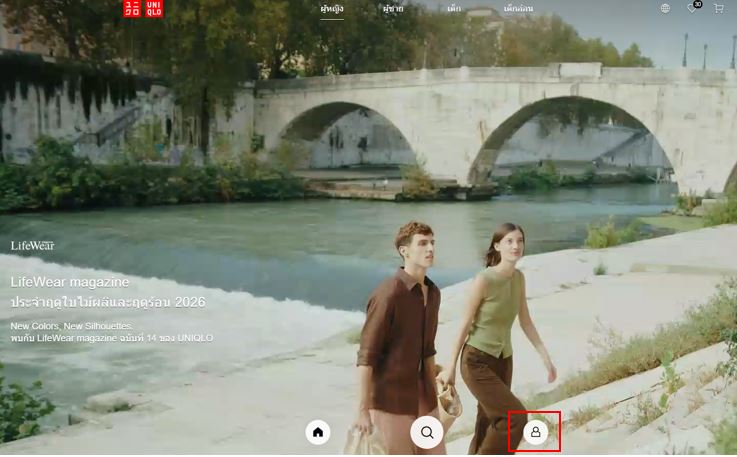Open the language globe icon
The width and height of the screenshot is (737, 457).
click(665, 8)
